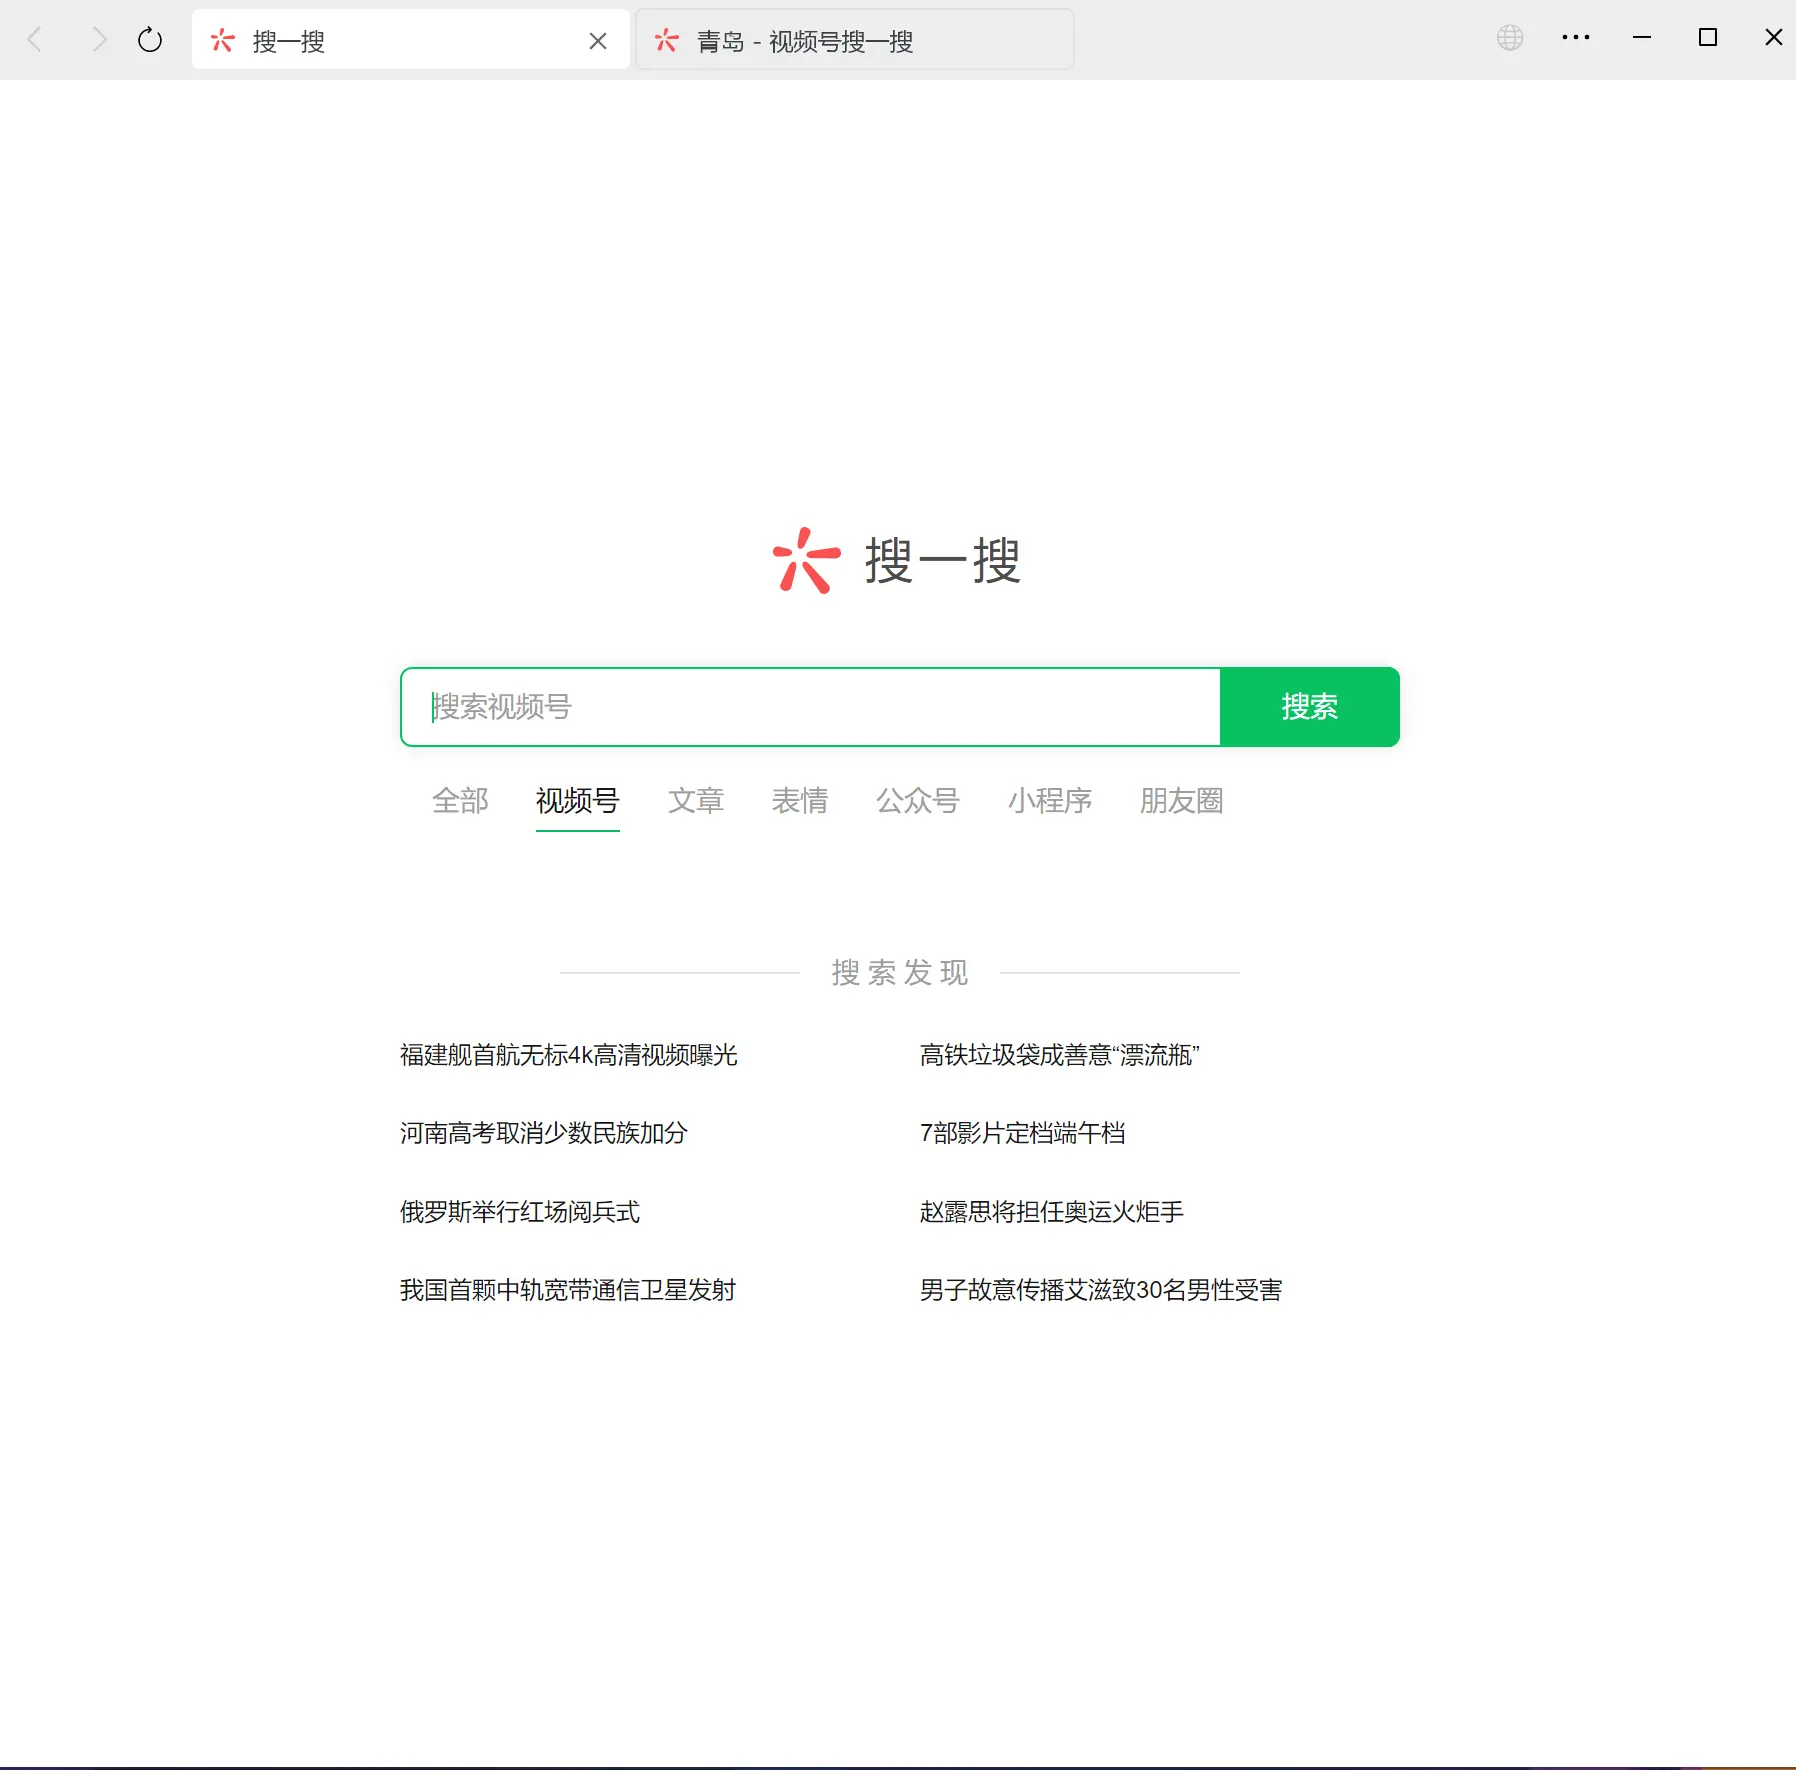Select the 朋友圈 category tab
This screenshot has width=1796, height=1770.
pos(1182,801)
